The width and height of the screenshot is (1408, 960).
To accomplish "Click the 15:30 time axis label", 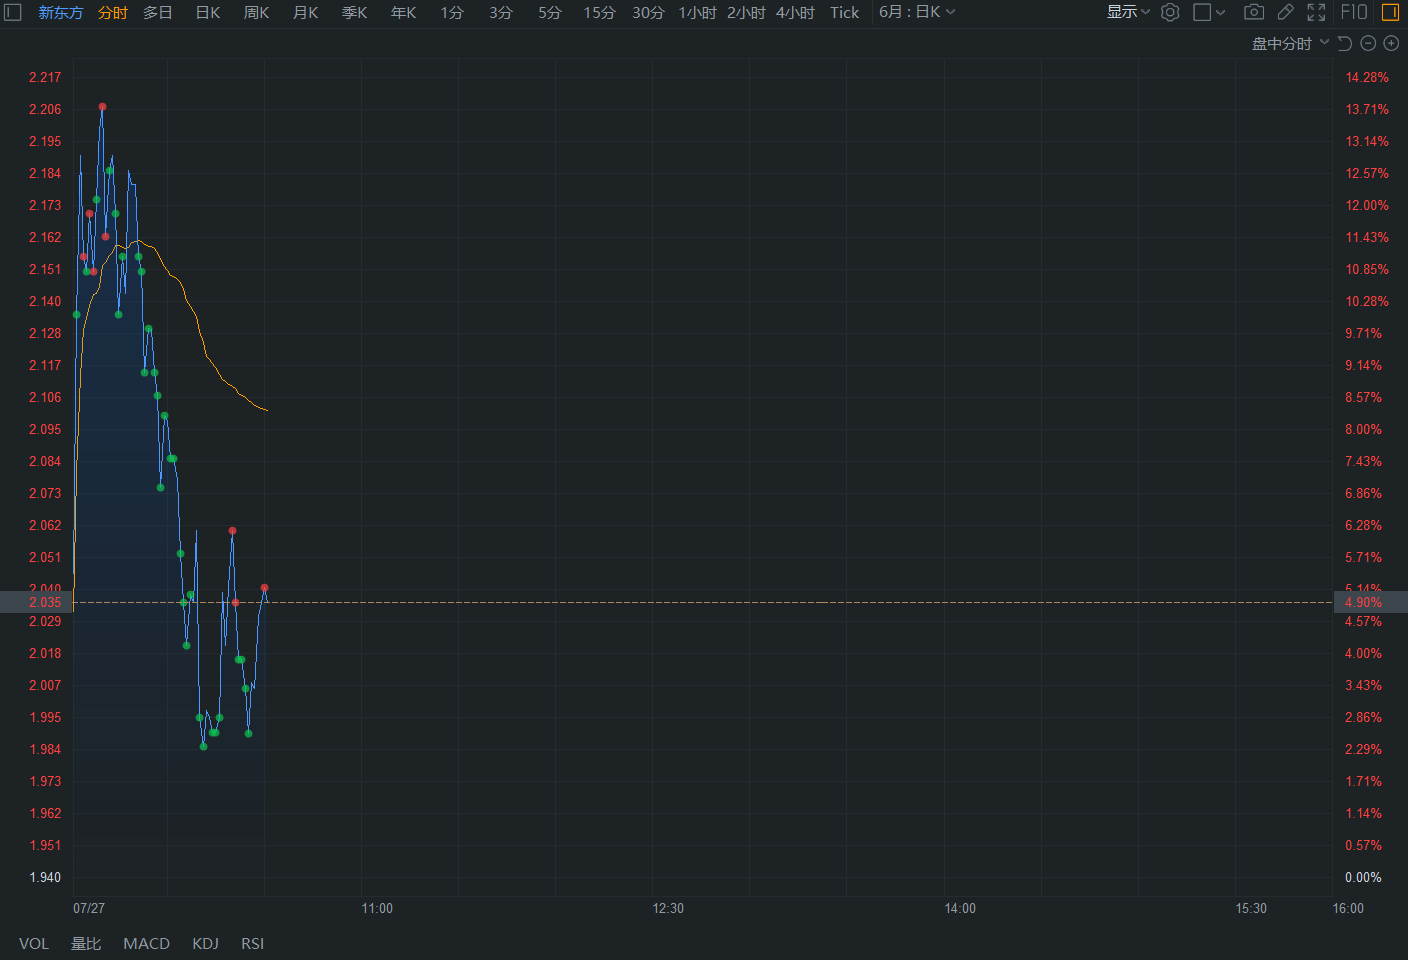I will (1251, 908).
